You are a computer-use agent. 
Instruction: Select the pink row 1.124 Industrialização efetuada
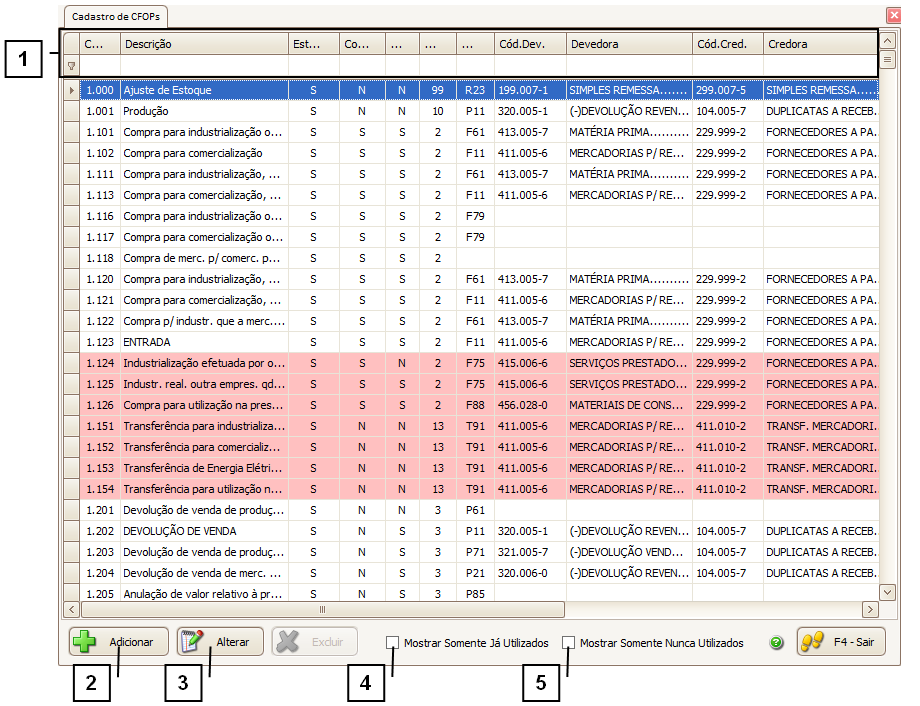[x=204, y=363]
